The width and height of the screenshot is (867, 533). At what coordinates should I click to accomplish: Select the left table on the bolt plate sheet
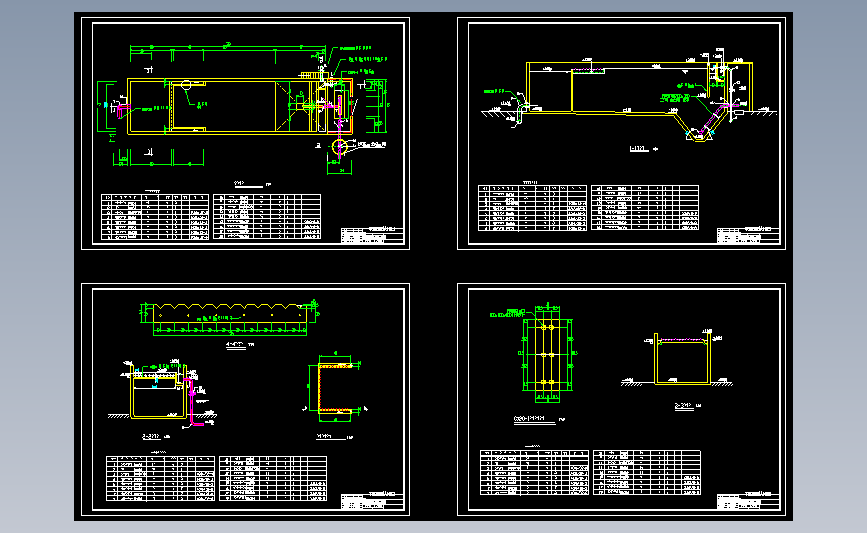(534, 473)
